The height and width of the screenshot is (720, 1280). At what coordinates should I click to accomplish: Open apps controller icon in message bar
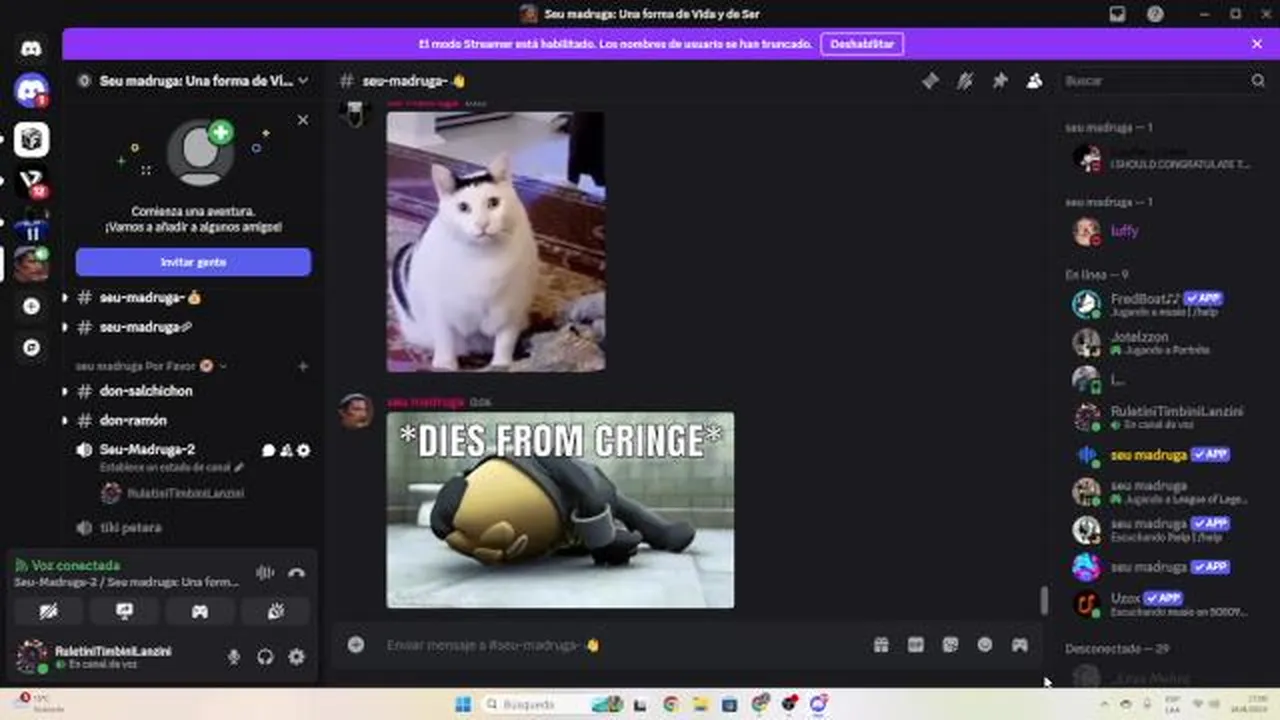[1019, 645]
